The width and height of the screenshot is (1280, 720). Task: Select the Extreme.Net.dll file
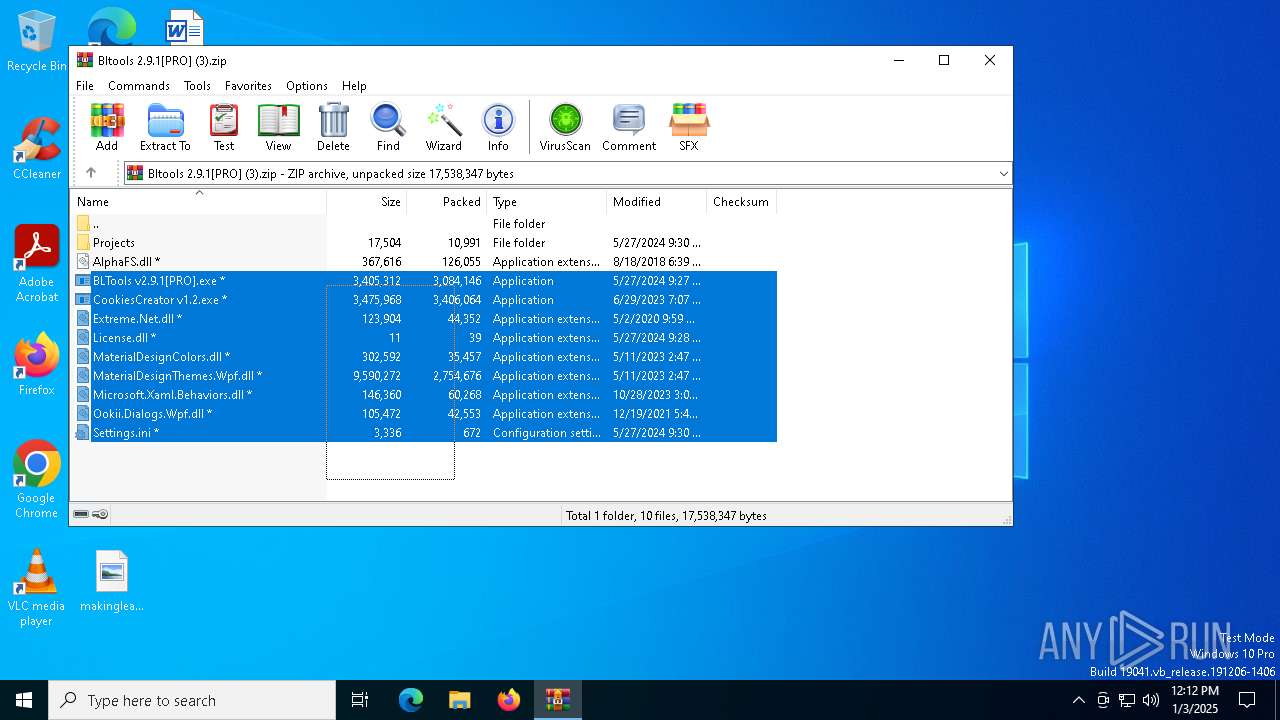(424, 319)
